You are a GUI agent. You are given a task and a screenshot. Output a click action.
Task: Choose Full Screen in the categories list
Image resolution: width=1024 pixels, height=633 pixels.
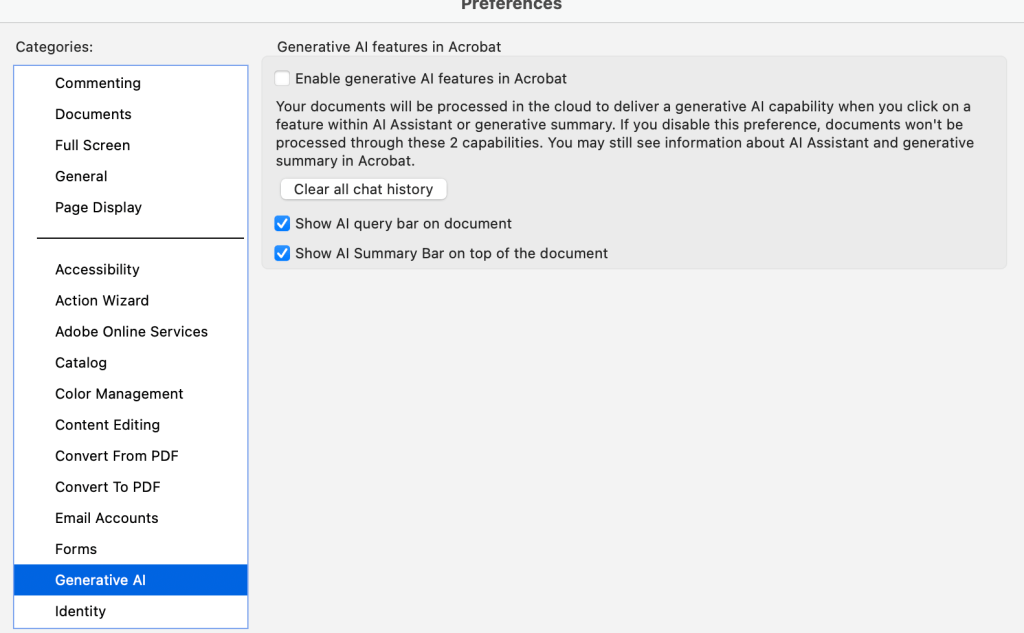pos(92,145)
